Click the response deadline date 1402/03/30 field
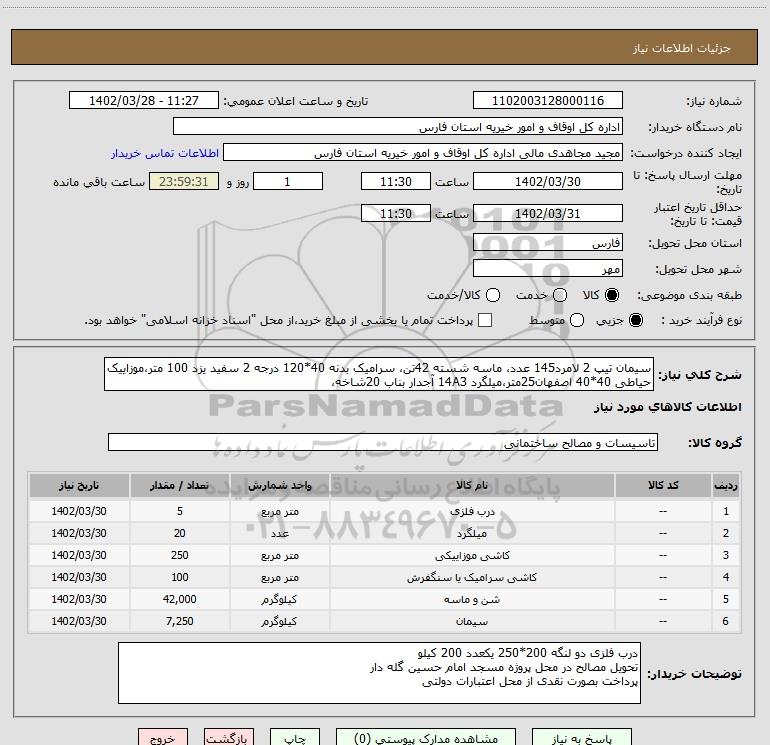770x745 pixels. 548,181
